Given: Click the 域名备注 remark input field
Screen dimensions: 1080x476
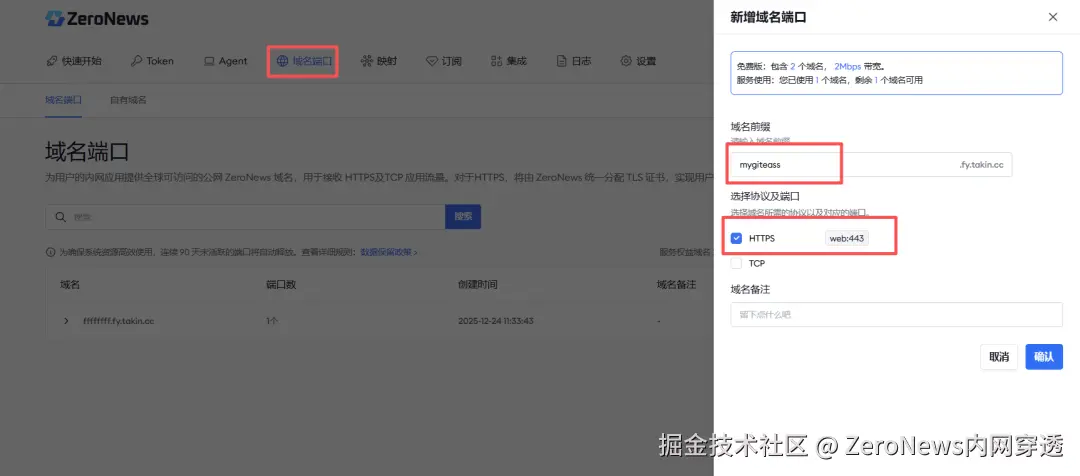Looking at the screenshot, I should click(896, 314).
